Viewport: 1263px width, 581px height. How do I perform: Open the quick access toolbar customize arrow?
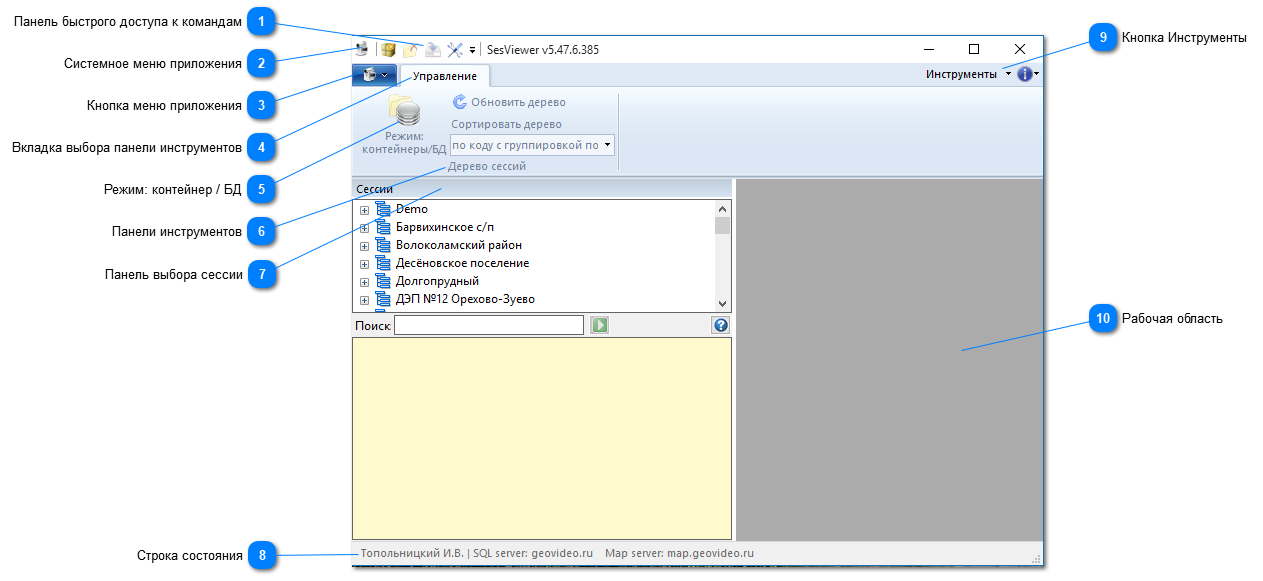click(x=472, y=50)
